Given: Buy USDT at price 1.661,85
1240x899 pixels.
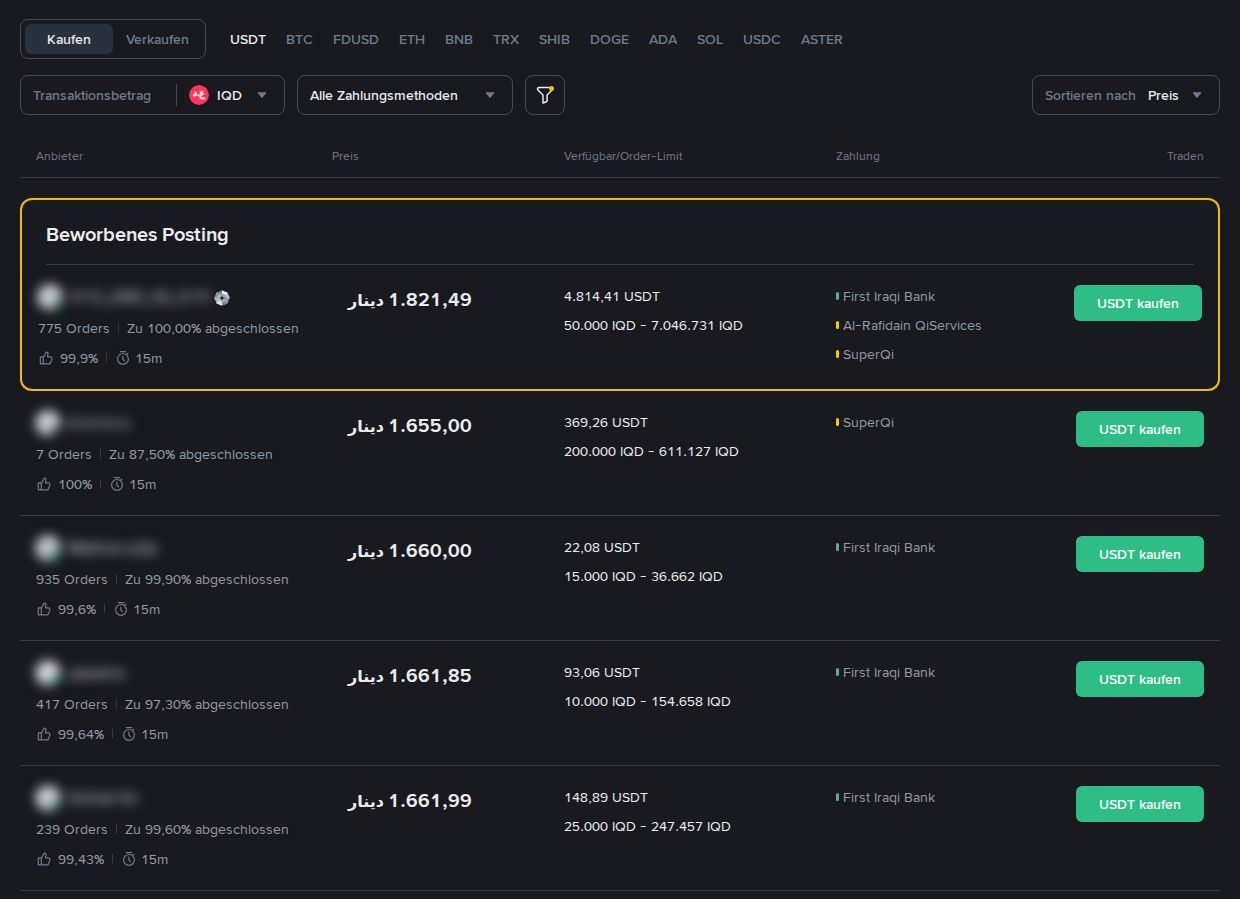Looking at the screenshot, I should (1140, 679).
